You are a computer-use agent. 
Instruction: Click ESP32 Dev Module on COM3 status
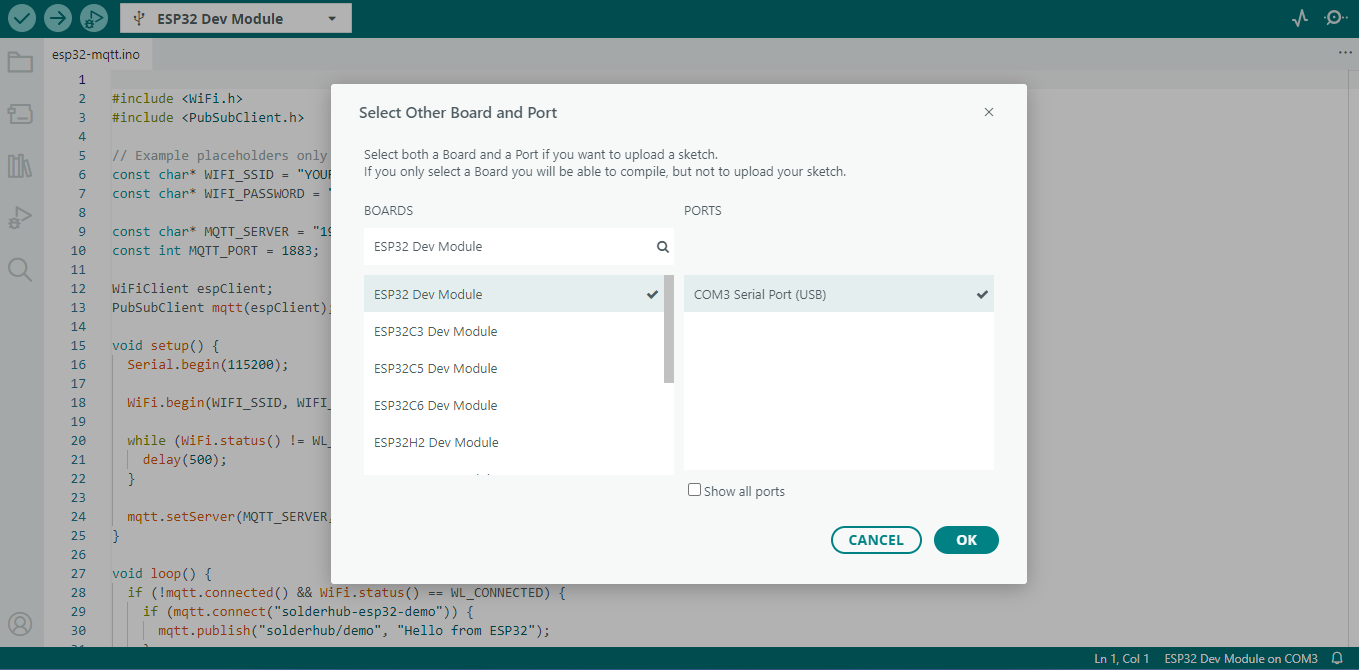[x=1241, y=659]
